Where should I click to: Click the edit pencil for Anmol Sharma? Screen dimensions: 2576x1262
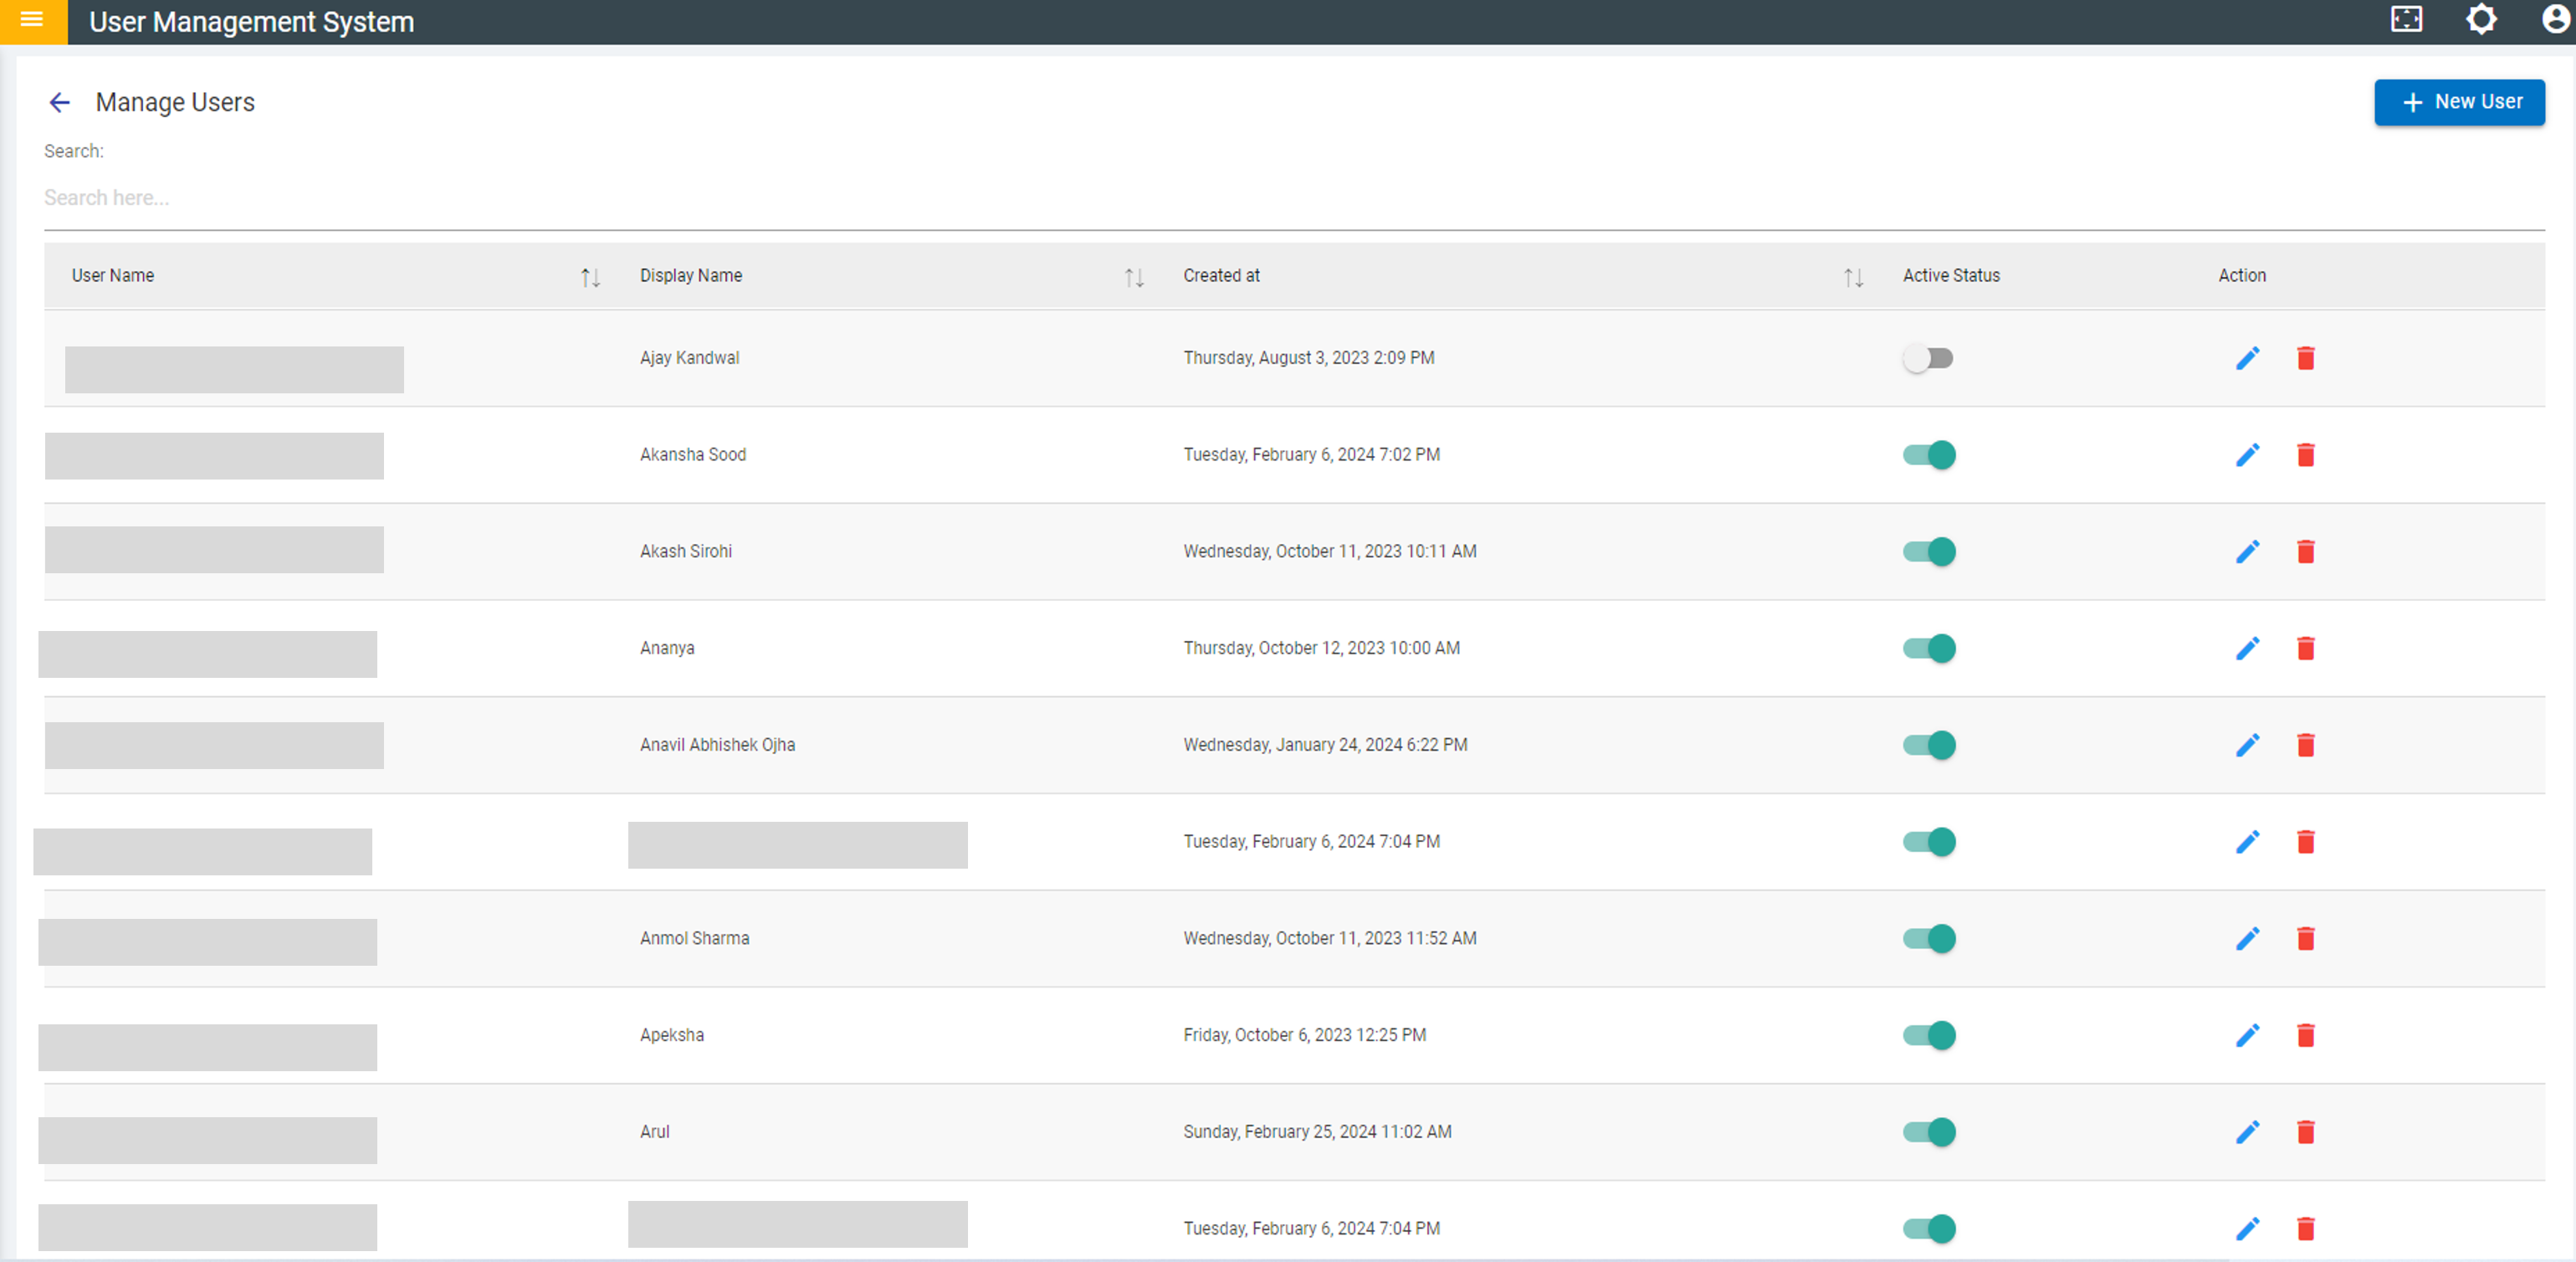[2247, 938]
